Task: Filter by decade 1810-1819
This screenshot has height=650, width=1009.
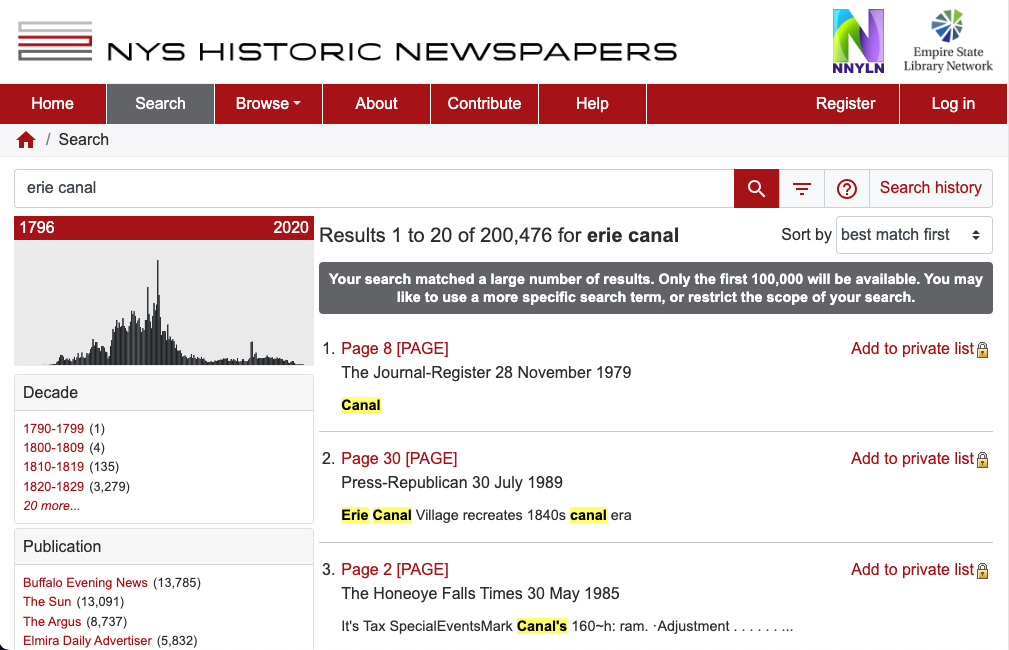Action: tap(53, 467)
